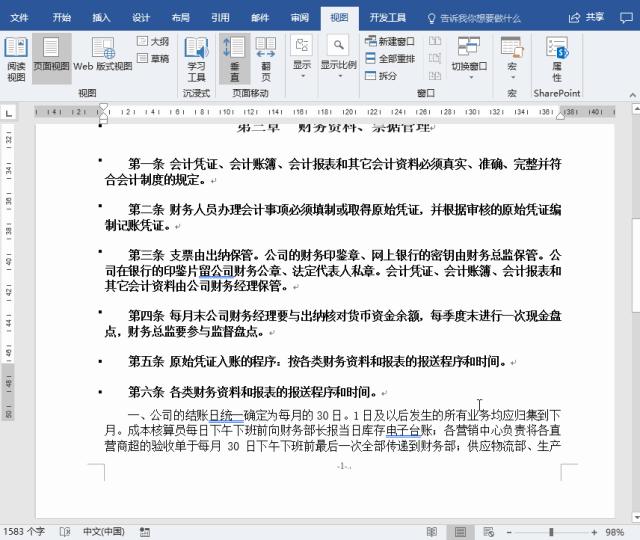Click zoom out minus button
640x540 pixels.
coord(509,532)
